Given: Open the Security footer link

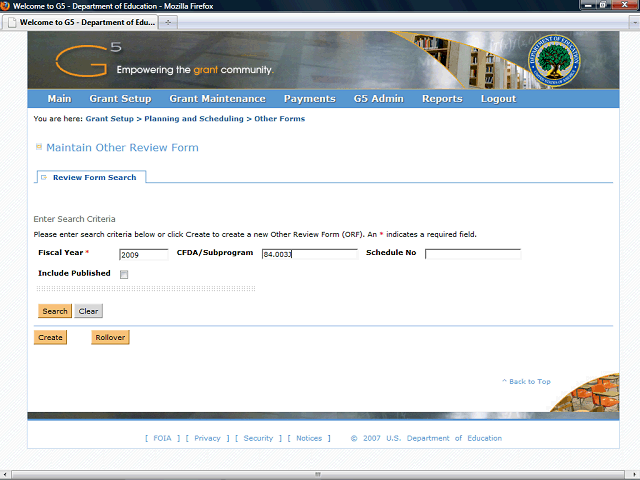Looking at the screenshot, I should click(258, 438).
